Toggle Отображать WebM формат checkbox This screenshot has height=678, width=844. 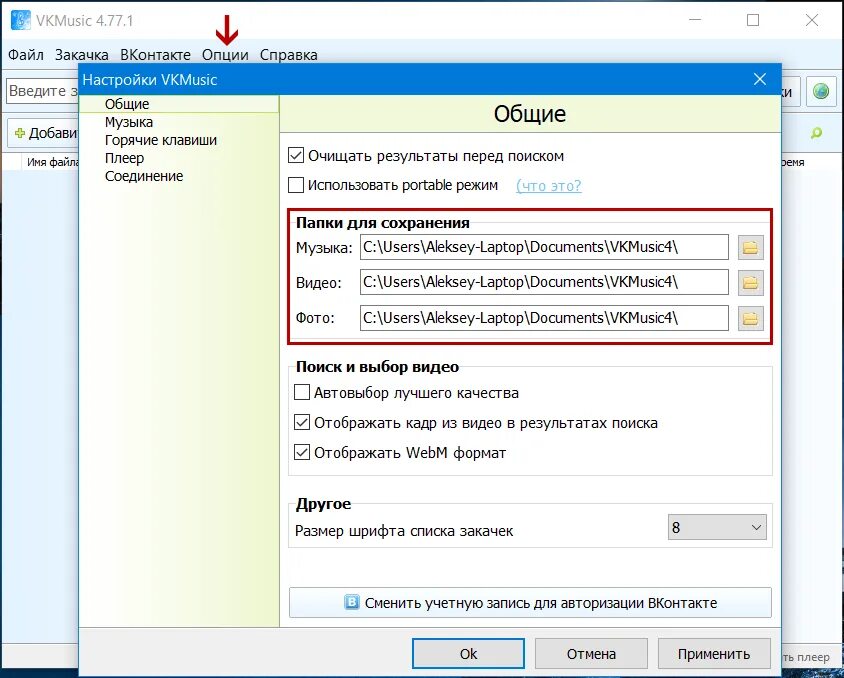302,453
